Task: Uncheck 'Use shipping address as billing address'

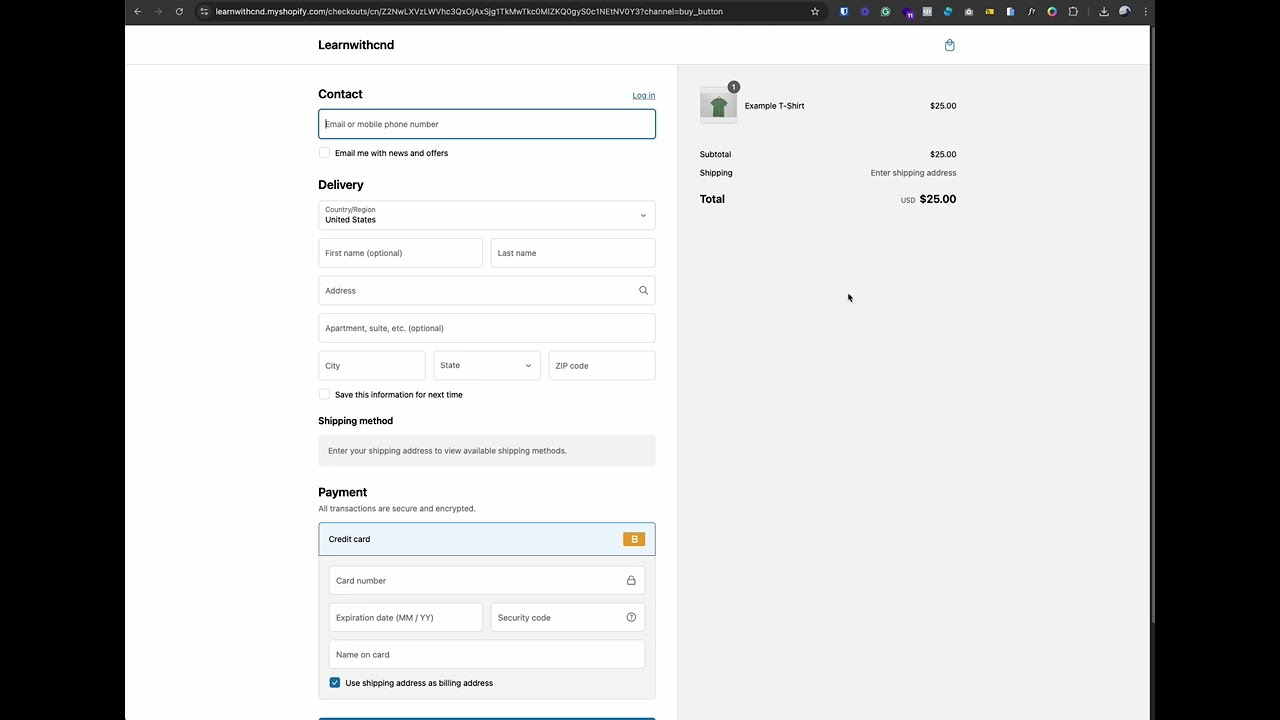Action: tap(335, 683)
